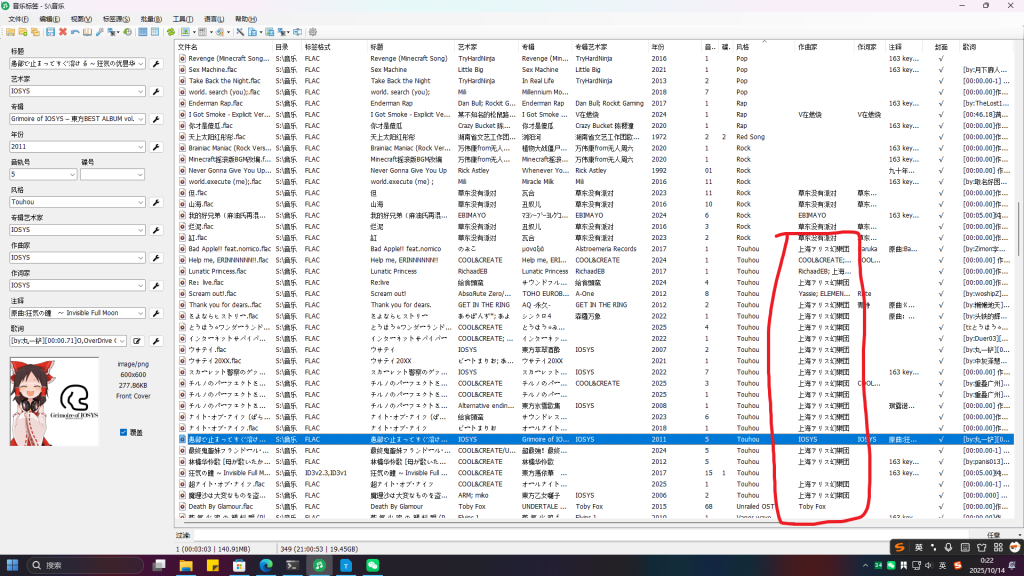Click the save tags disk icon in toolbar

tap(50, 32)
